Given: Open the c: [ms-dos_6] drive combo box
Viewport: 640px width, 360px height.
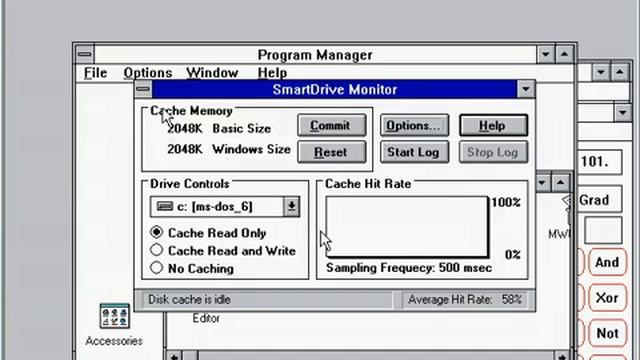Looking at the screenshot, I should point(225,207).
